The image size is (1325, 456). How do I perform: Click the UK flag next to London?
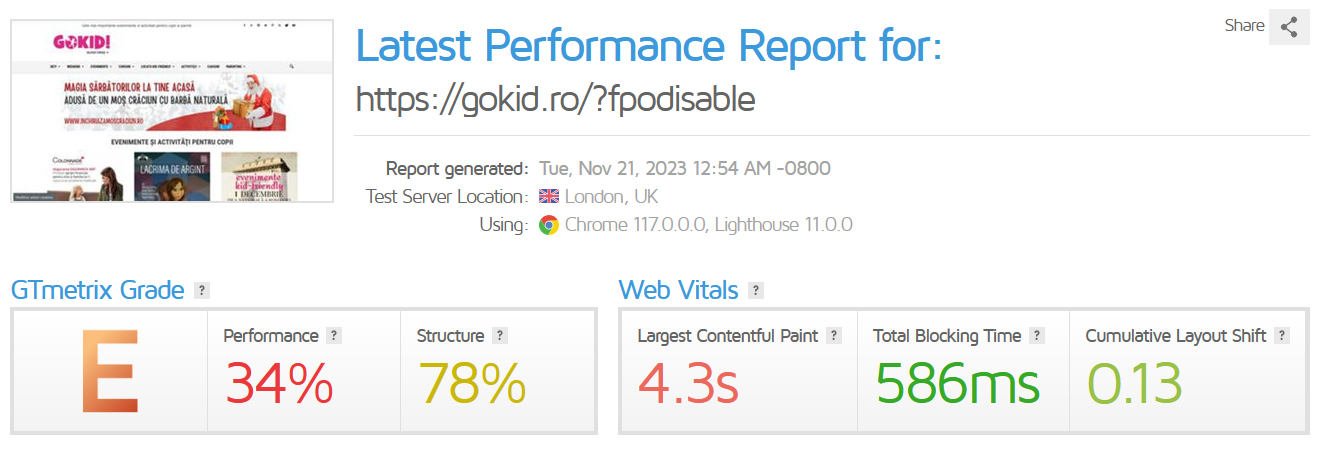(x=549, y=197)
